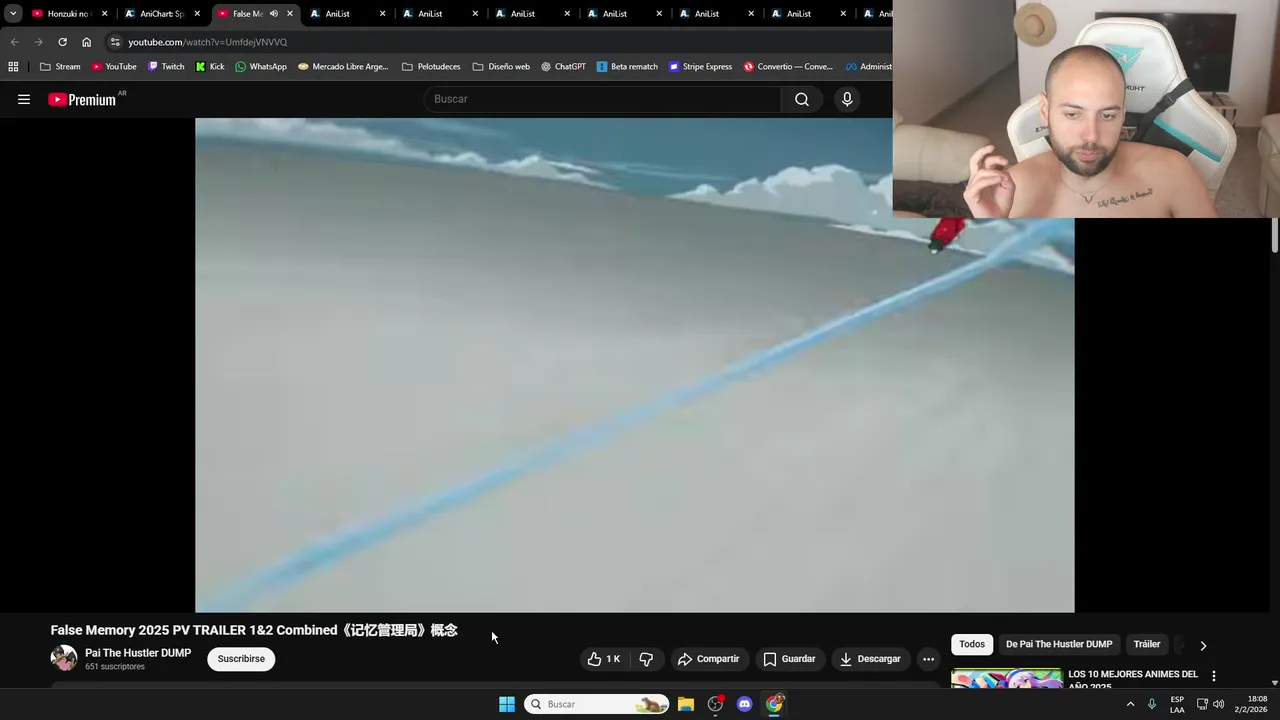Click the address bar URL
Screen dimensions: 1280x720
point(207,42)
